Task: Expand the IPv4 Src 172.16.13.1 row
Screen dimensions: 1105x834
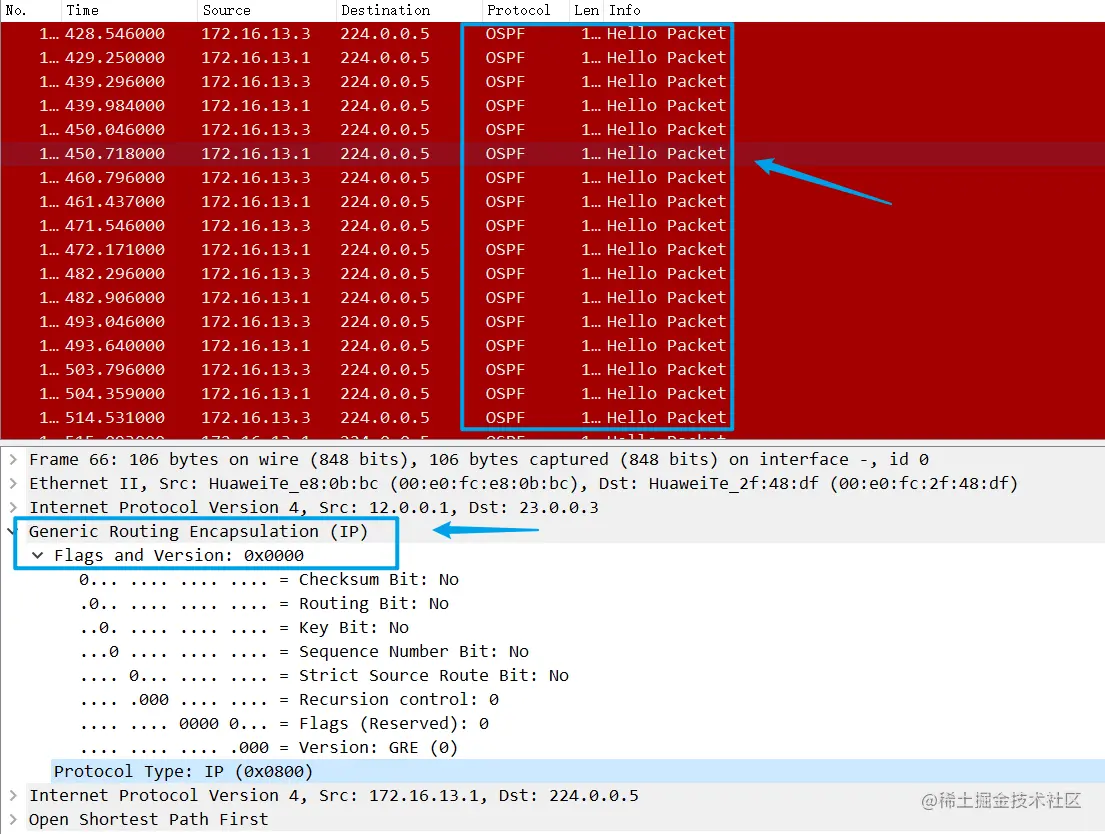Action: [x=13, y=795]
